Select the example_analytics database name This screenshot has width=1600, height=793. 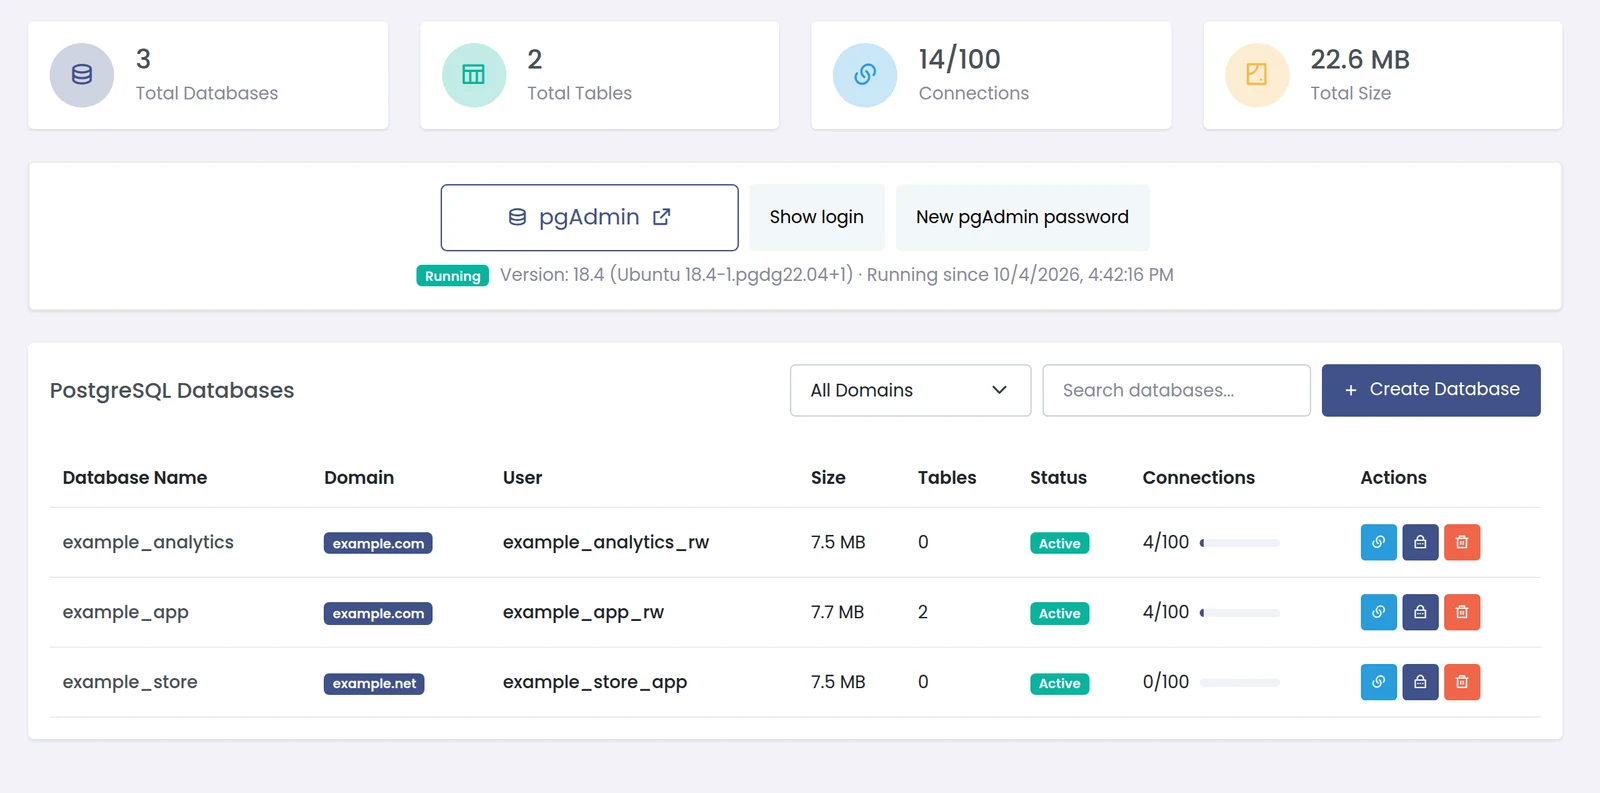click(148, 542)
